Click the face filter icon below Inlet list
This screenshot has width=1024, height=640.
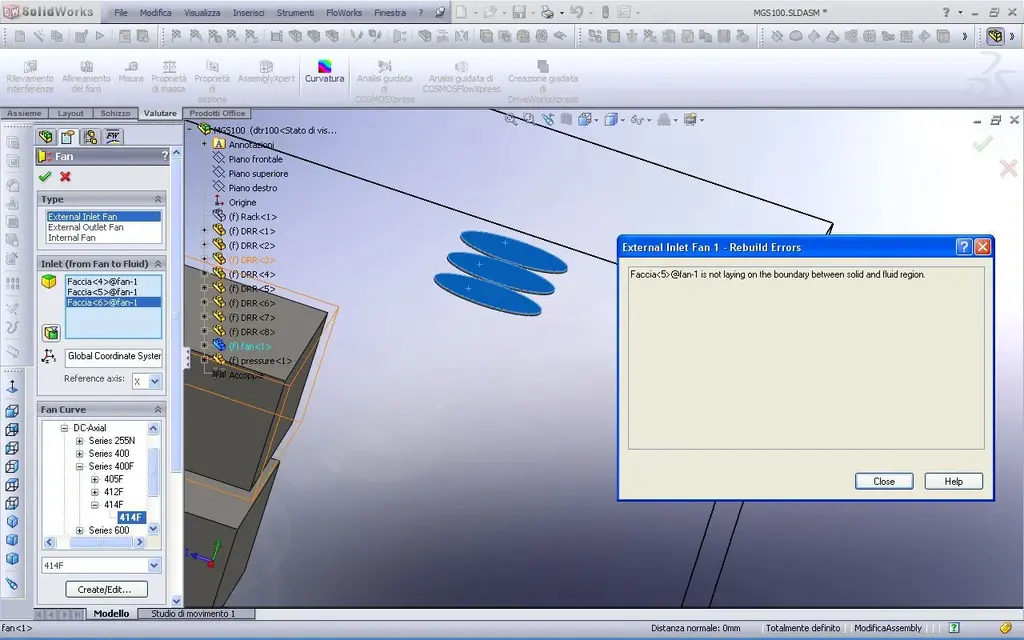pyautogui.click(x=51, y=333)
